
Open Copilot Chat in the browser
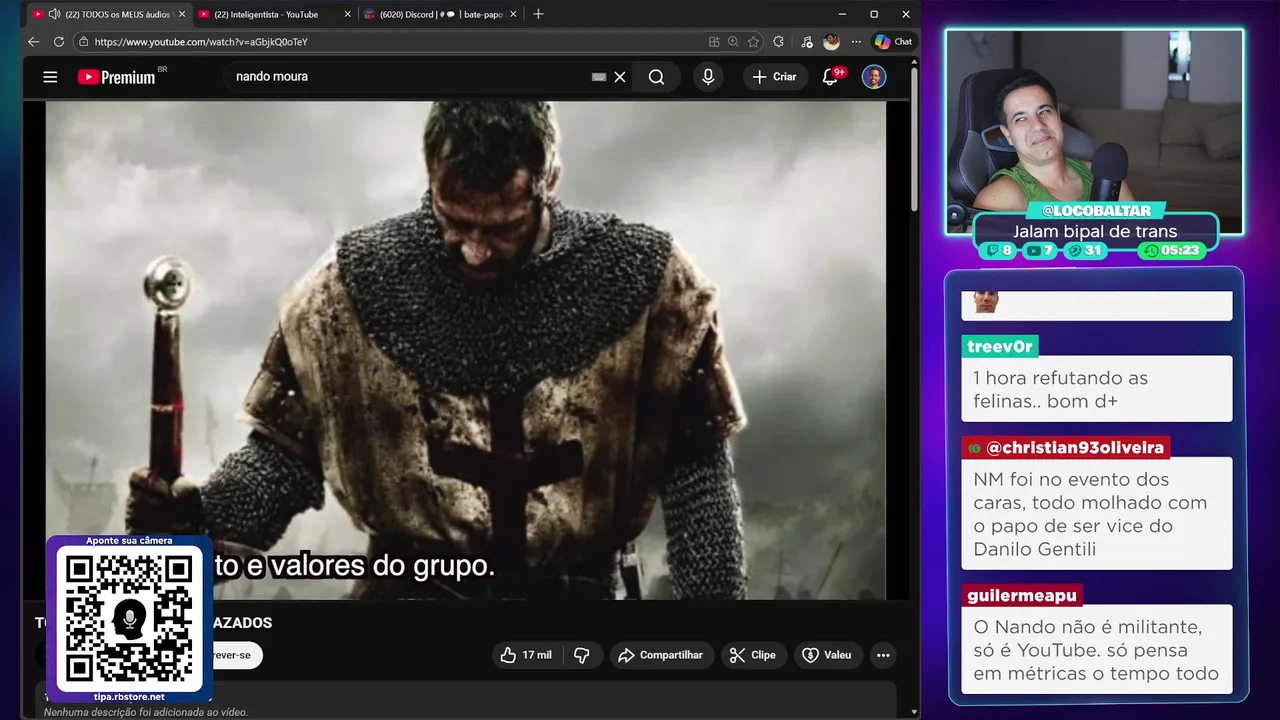tap(893, 42)
